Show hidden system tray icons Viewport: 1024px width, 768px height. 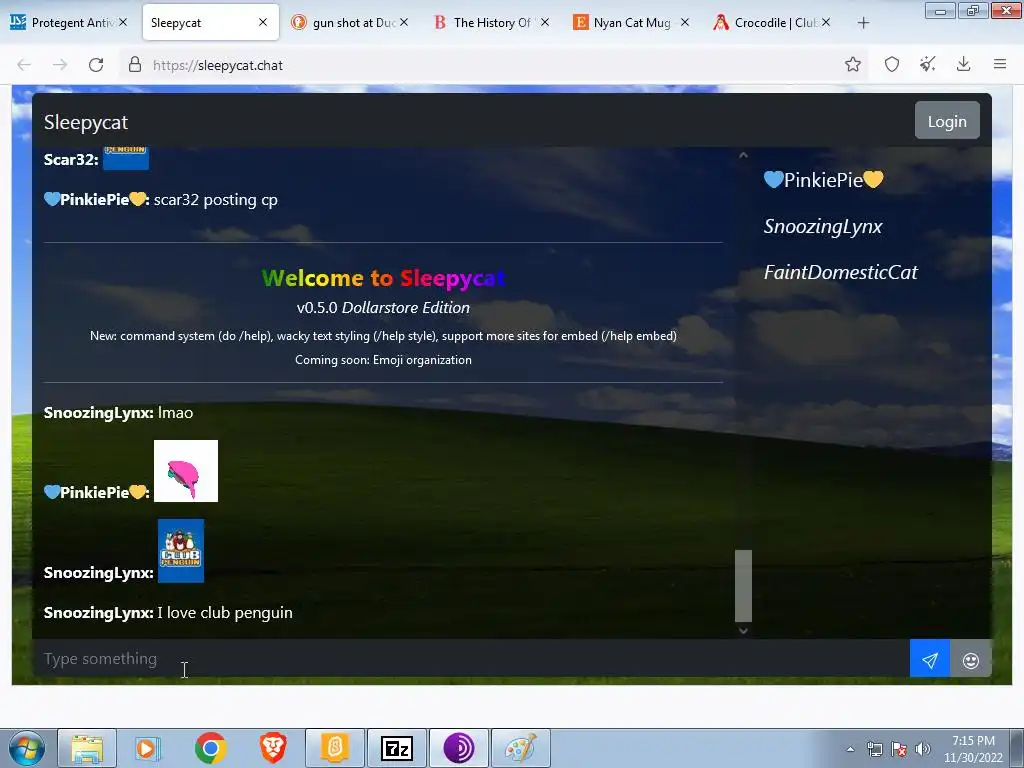tap(850, 749)
